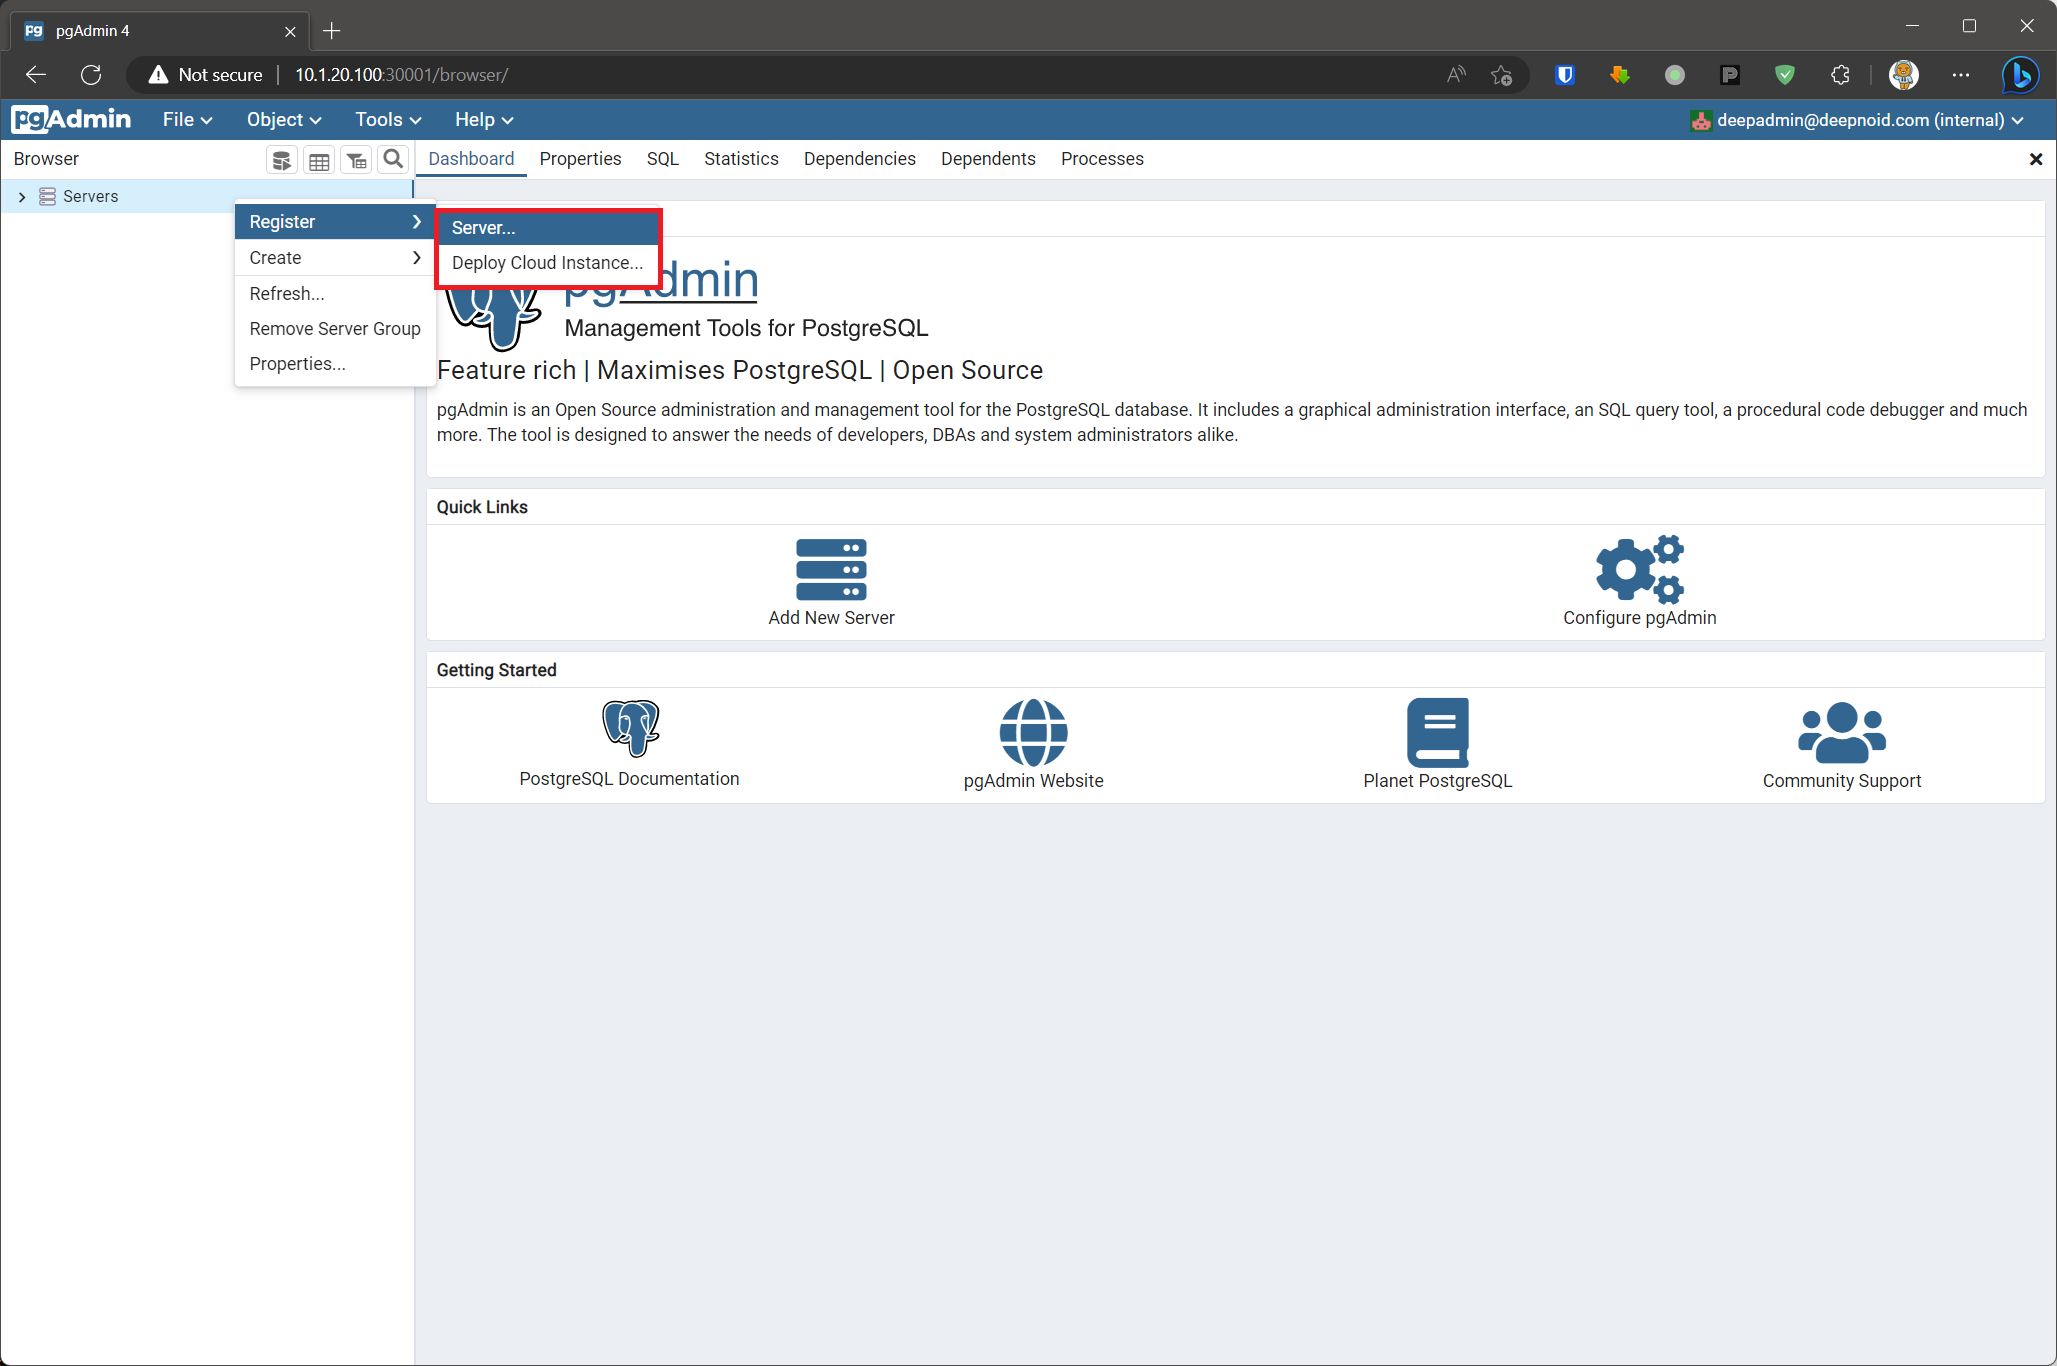
Task: Select Refresh... in context menu
Action: pyautogui.click(x=335, y=294)
